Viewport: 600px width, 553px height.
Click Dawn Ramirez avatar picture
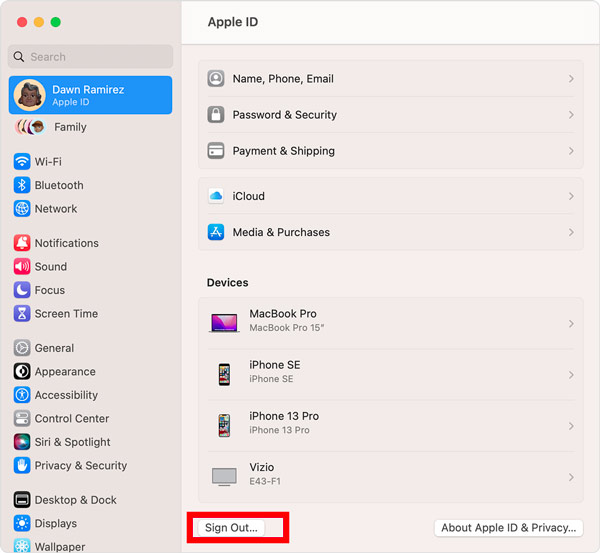(x=29, y=95)
